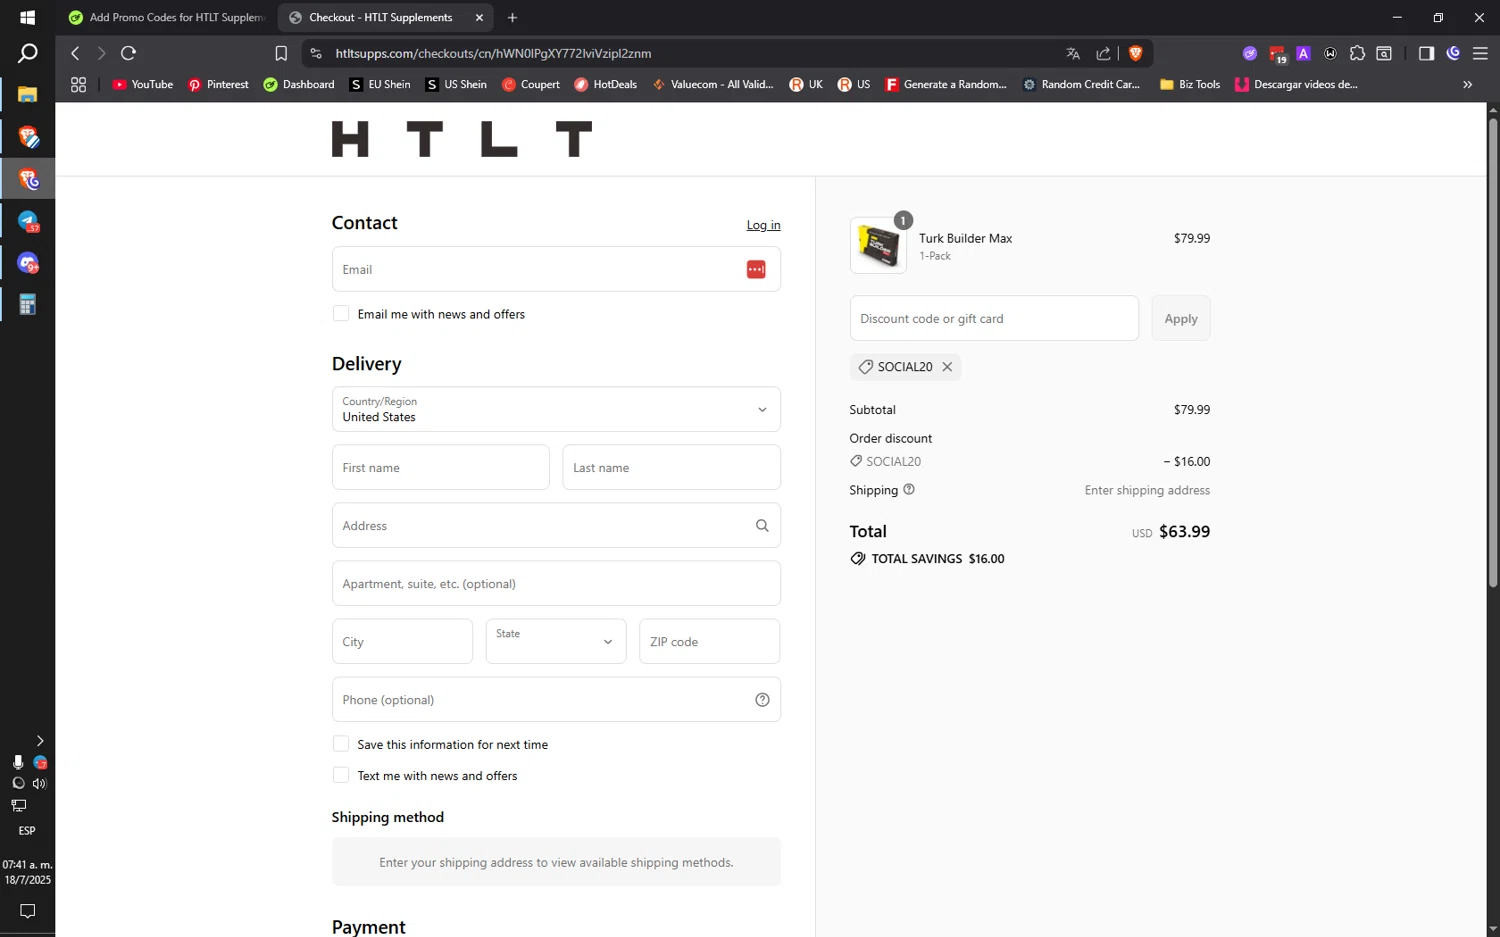Image resolution: width=1500 pixels, height=937 pixels.
Task: Open File Explorer from taskbar
Action: [27, 95]
